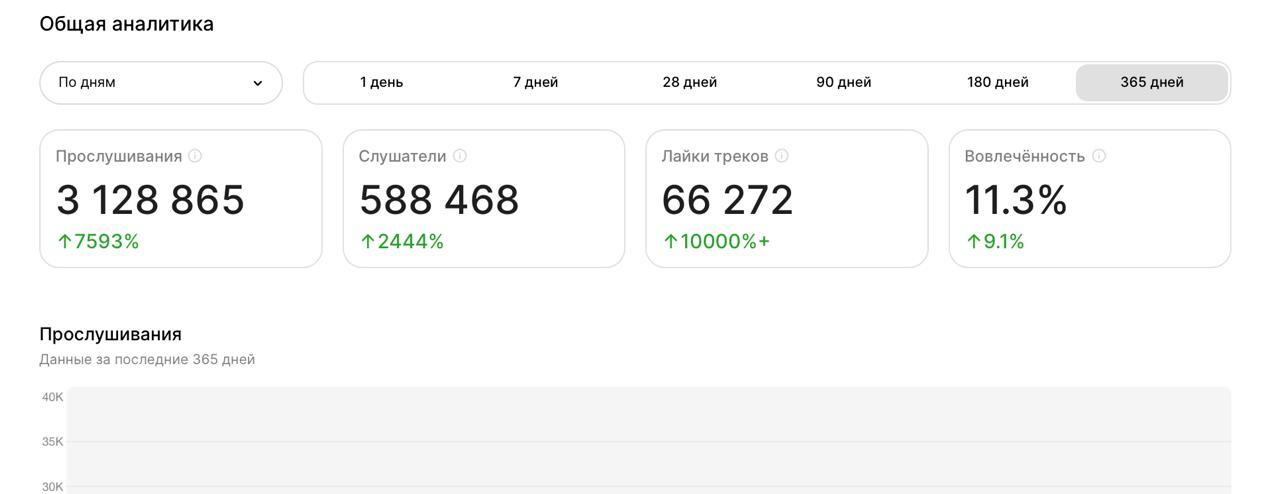Image resolution: width=1280 pixels, height=494 pixels.
Task: Select the 1 день period
Action: [381, 83]
